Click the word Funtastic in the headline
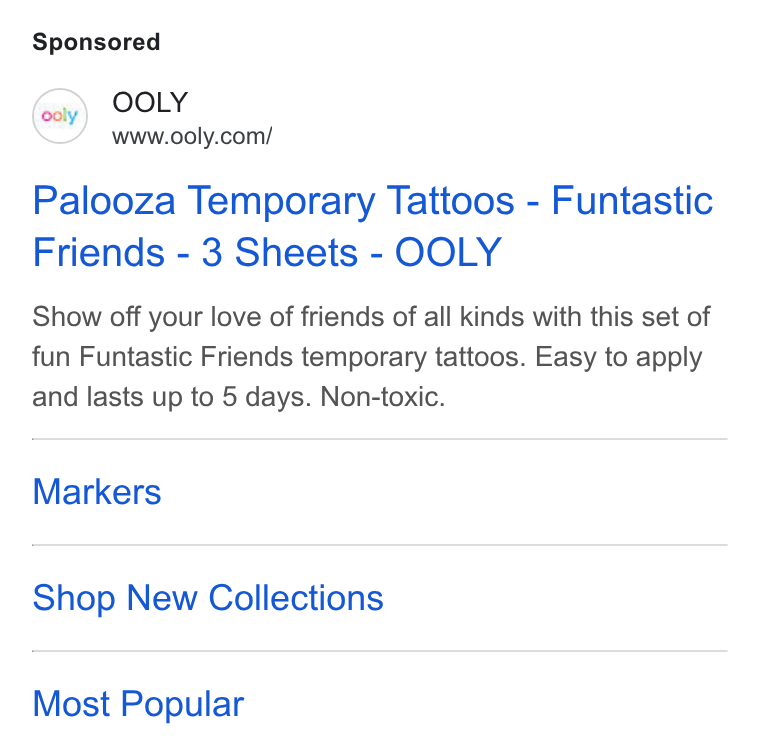The image size is (760, 756). (632, 200)
